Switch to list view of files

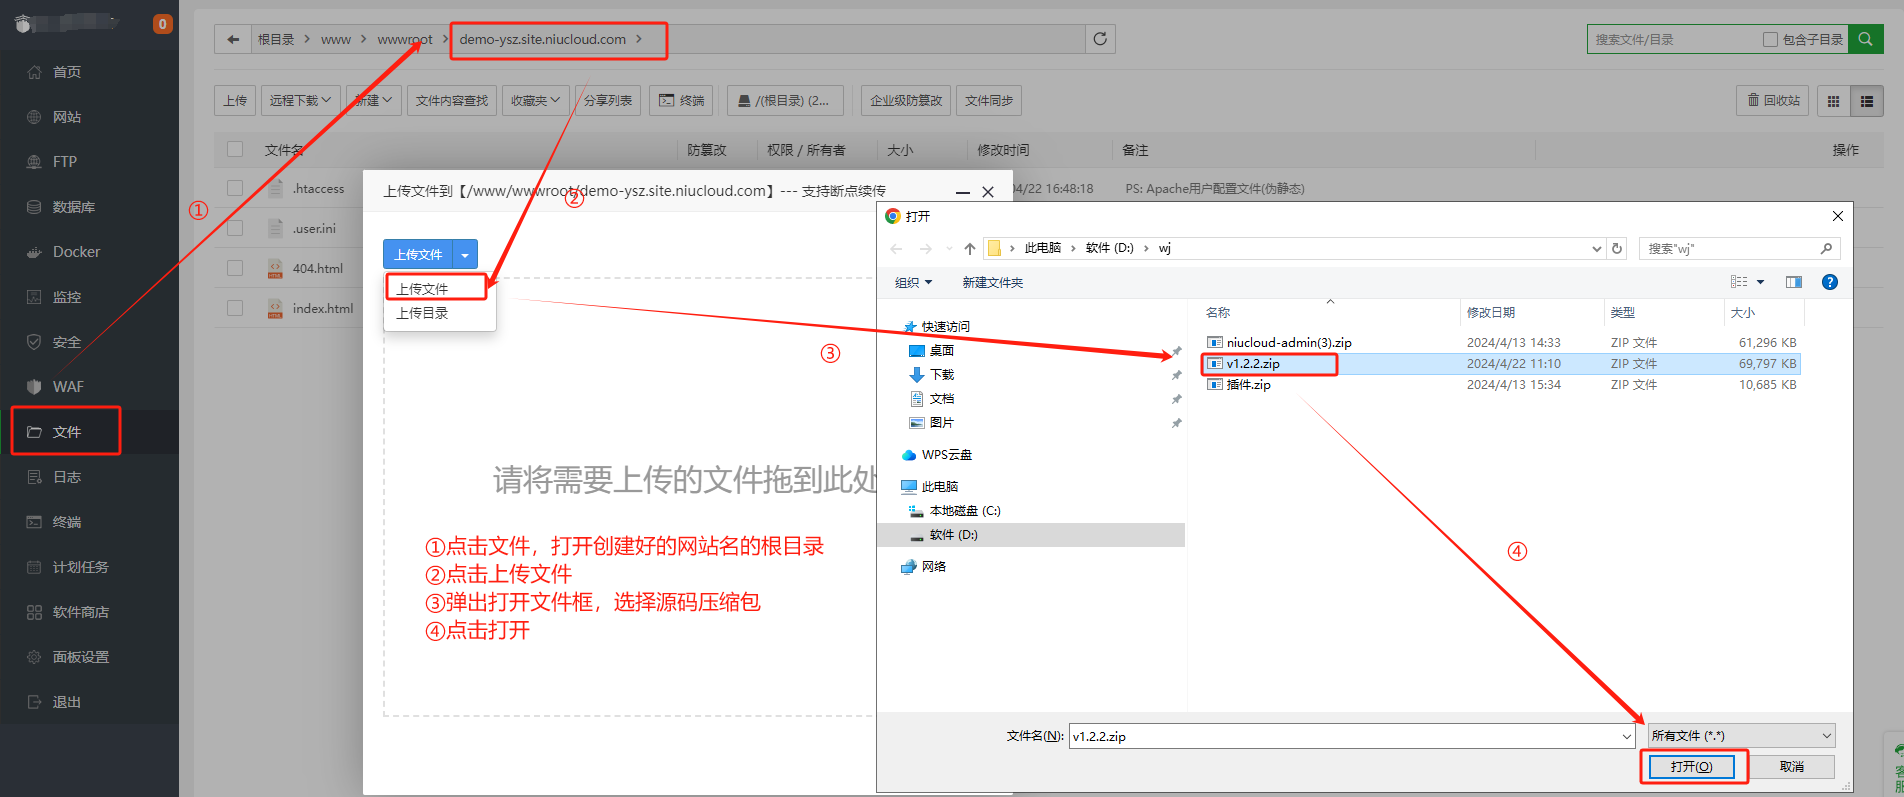click(x=1866, y=100)
